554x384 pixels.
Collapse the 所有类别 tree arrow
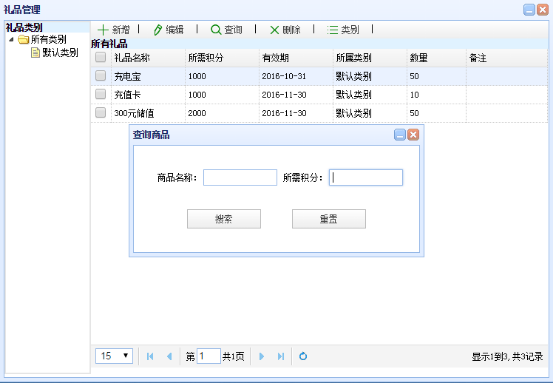11,40
